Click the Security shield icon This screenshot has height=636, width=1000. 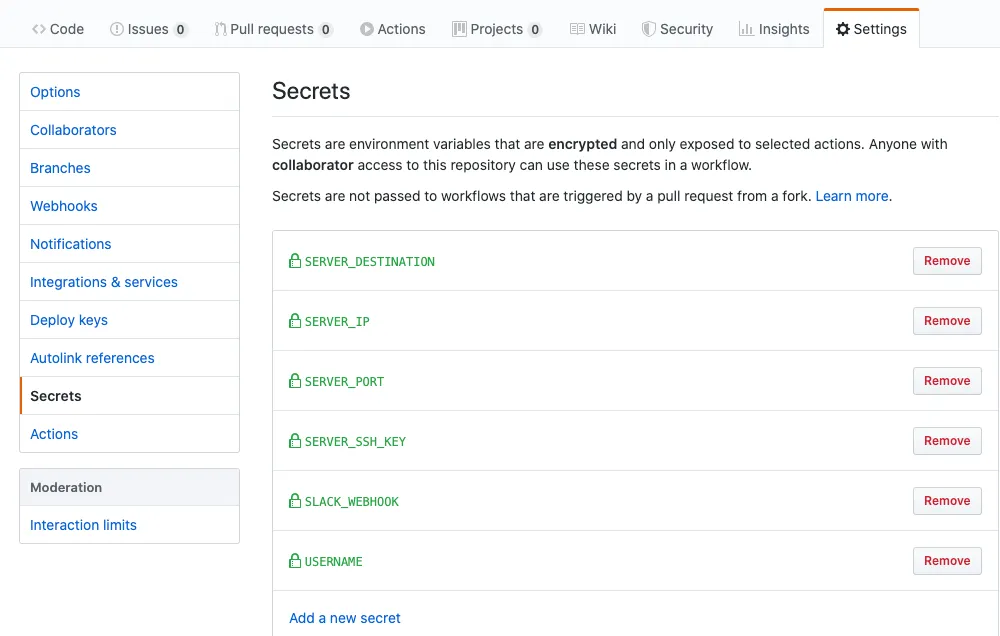coord(649,29)
